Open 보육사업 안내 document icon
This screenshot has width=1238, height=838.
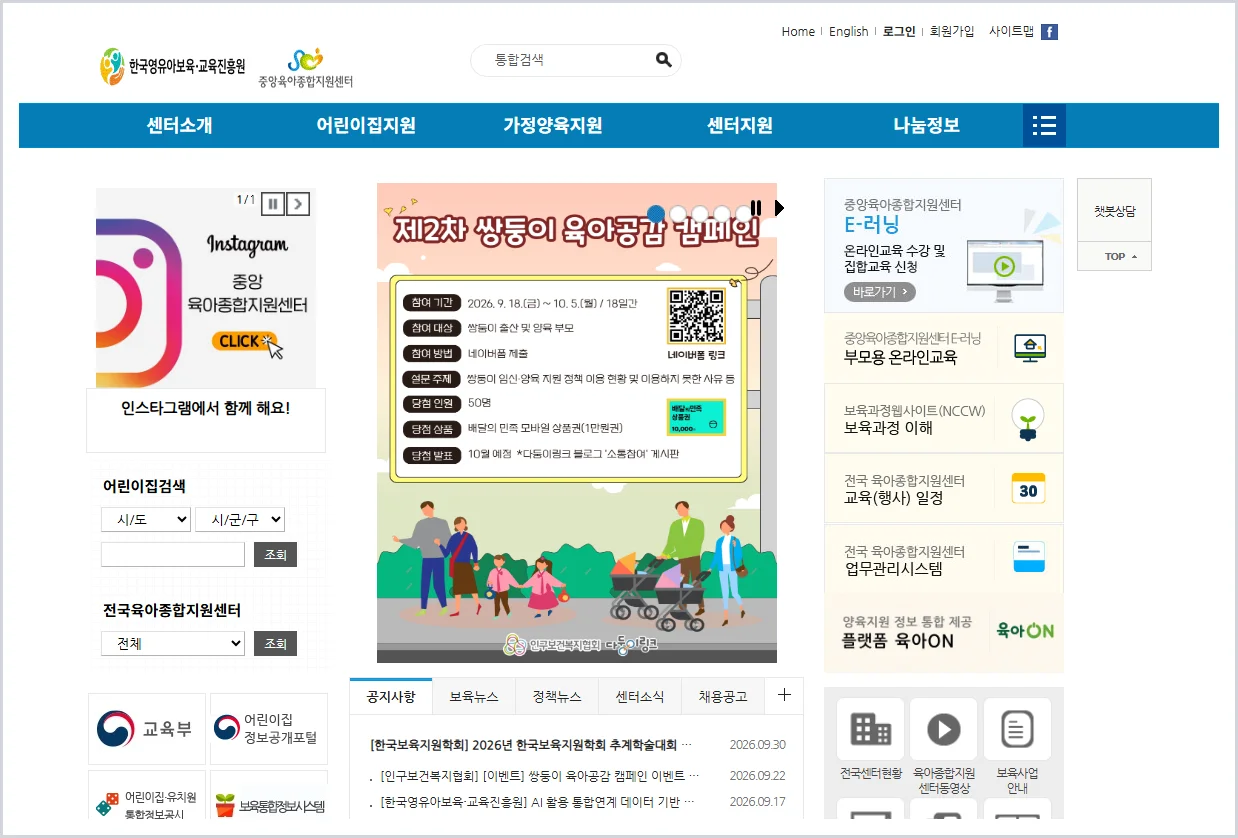coord(1017,729)
